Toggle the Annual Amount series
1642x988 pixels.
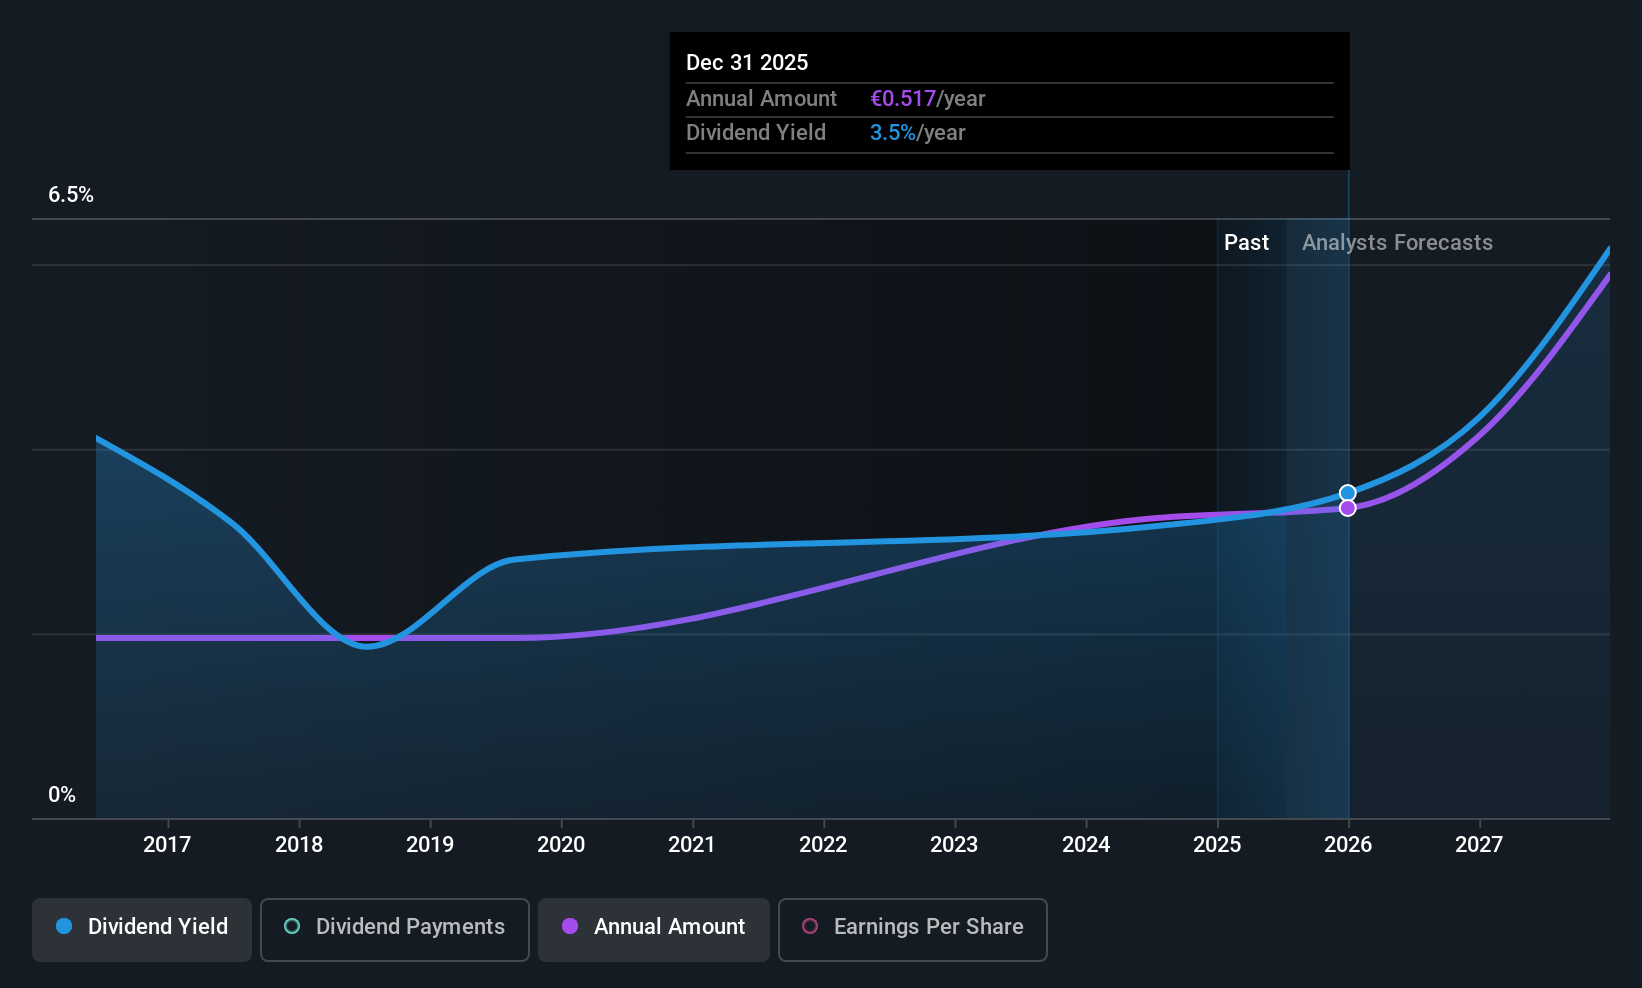pyautogui.click(x=654, y=929)
